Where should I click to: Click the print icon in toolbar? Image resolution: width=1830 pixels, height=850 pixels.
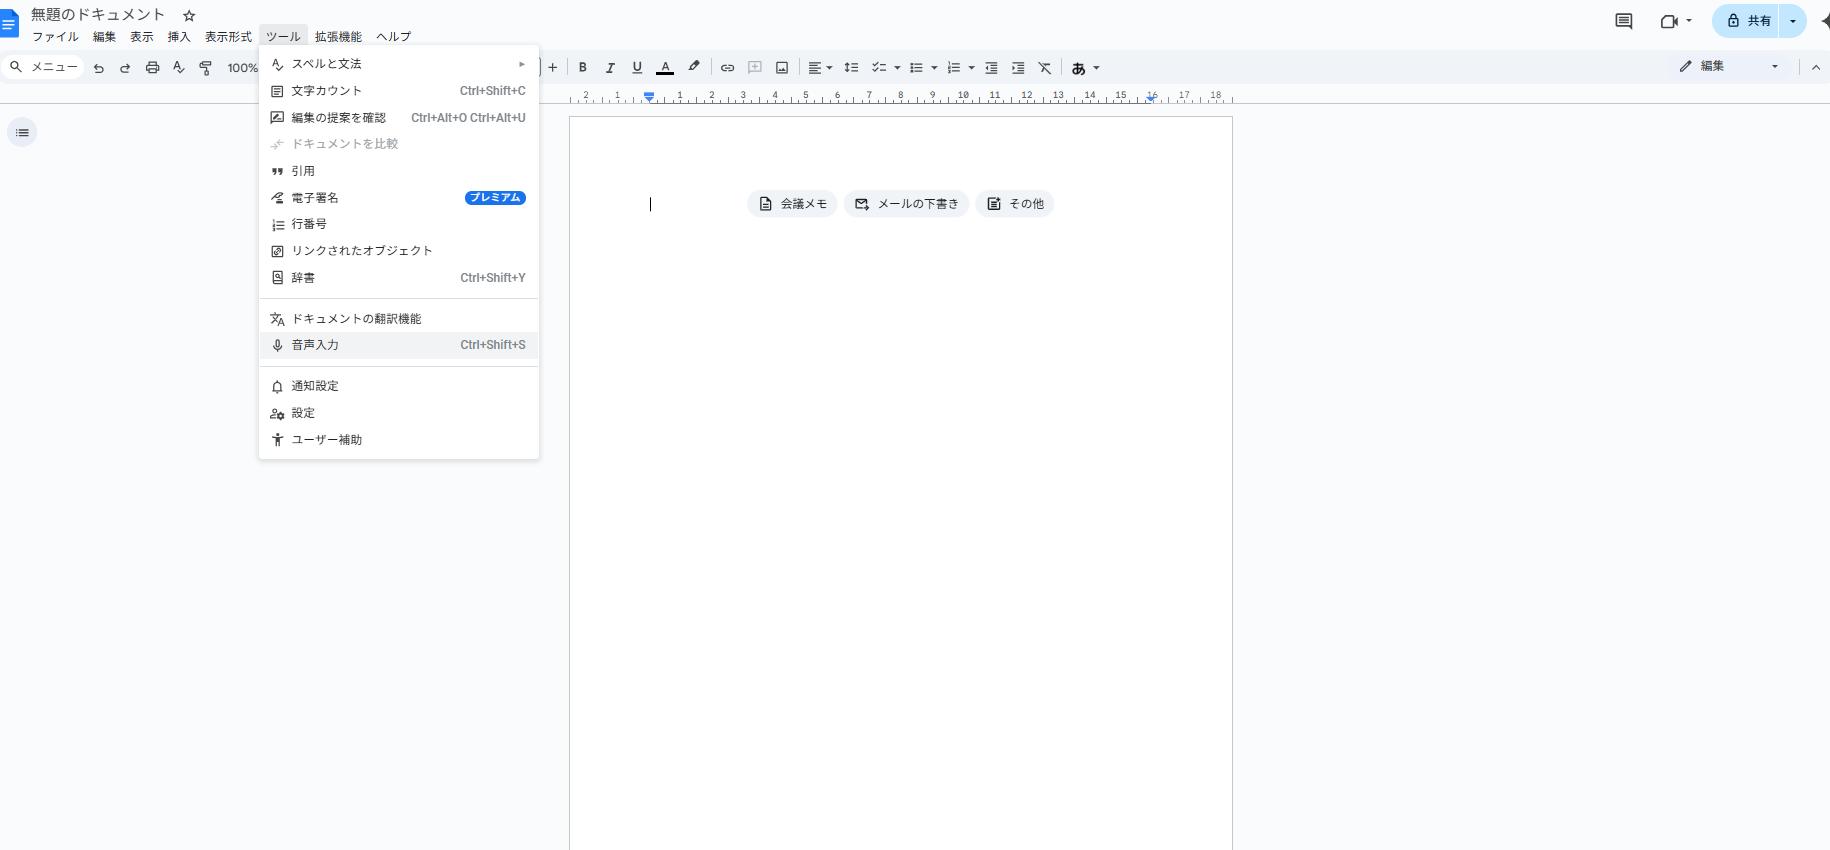(x=152, y=68)
